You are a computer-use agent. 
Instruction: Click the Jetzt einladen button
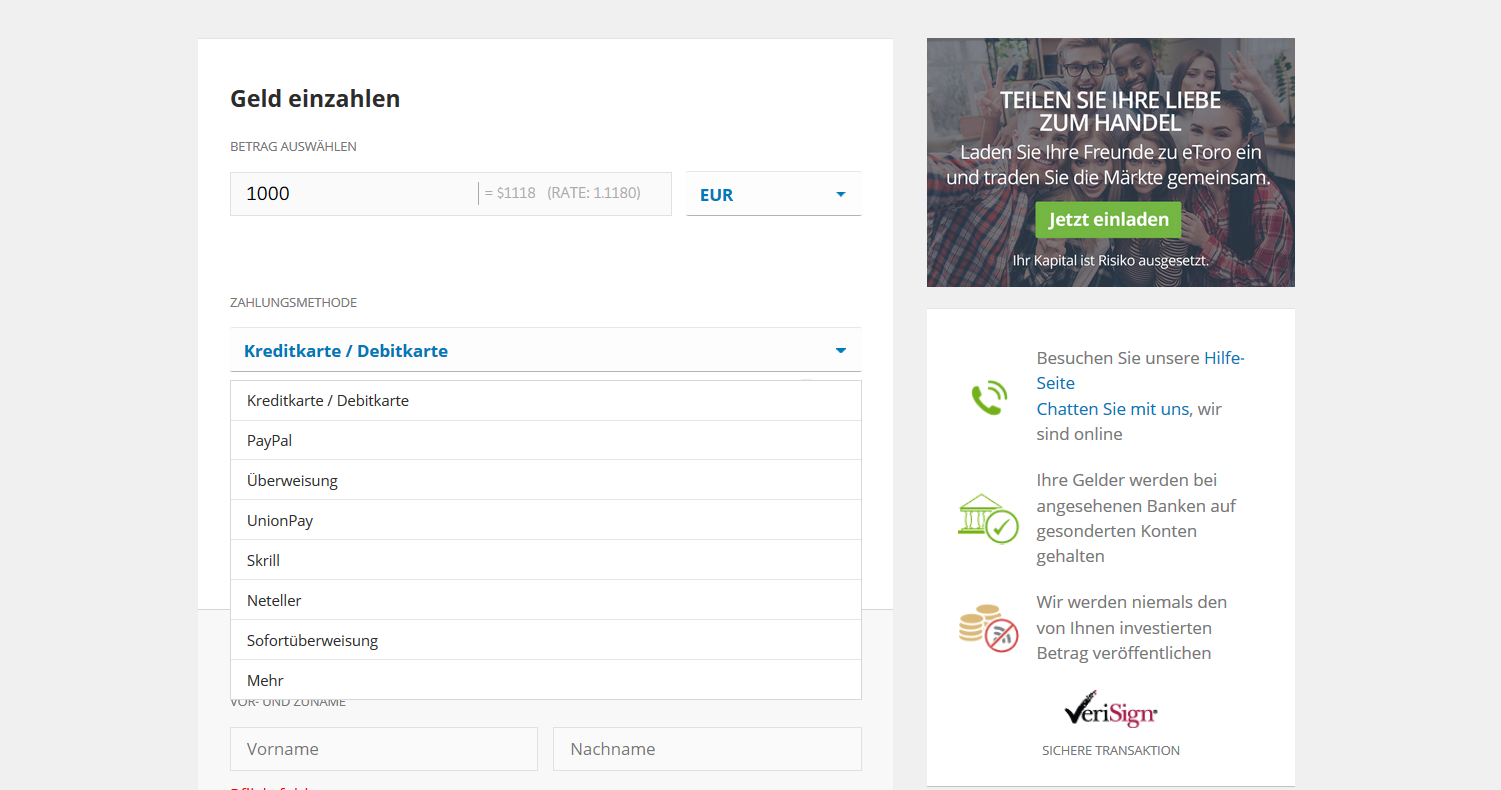1108,220
